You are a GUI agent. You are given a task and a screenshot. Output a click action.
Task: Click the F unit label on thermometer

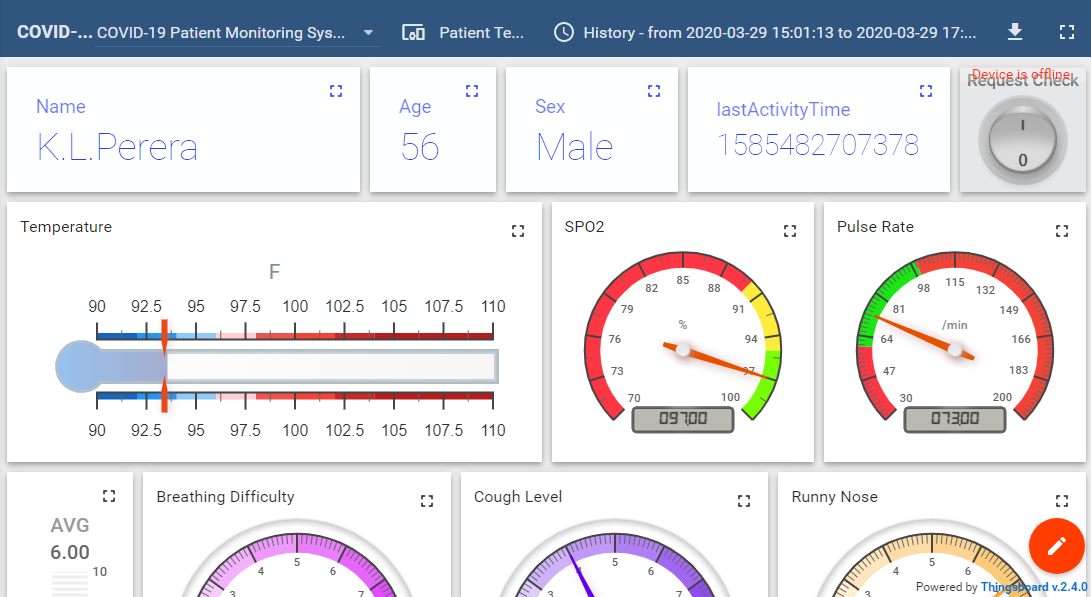[x=274, y=271]
